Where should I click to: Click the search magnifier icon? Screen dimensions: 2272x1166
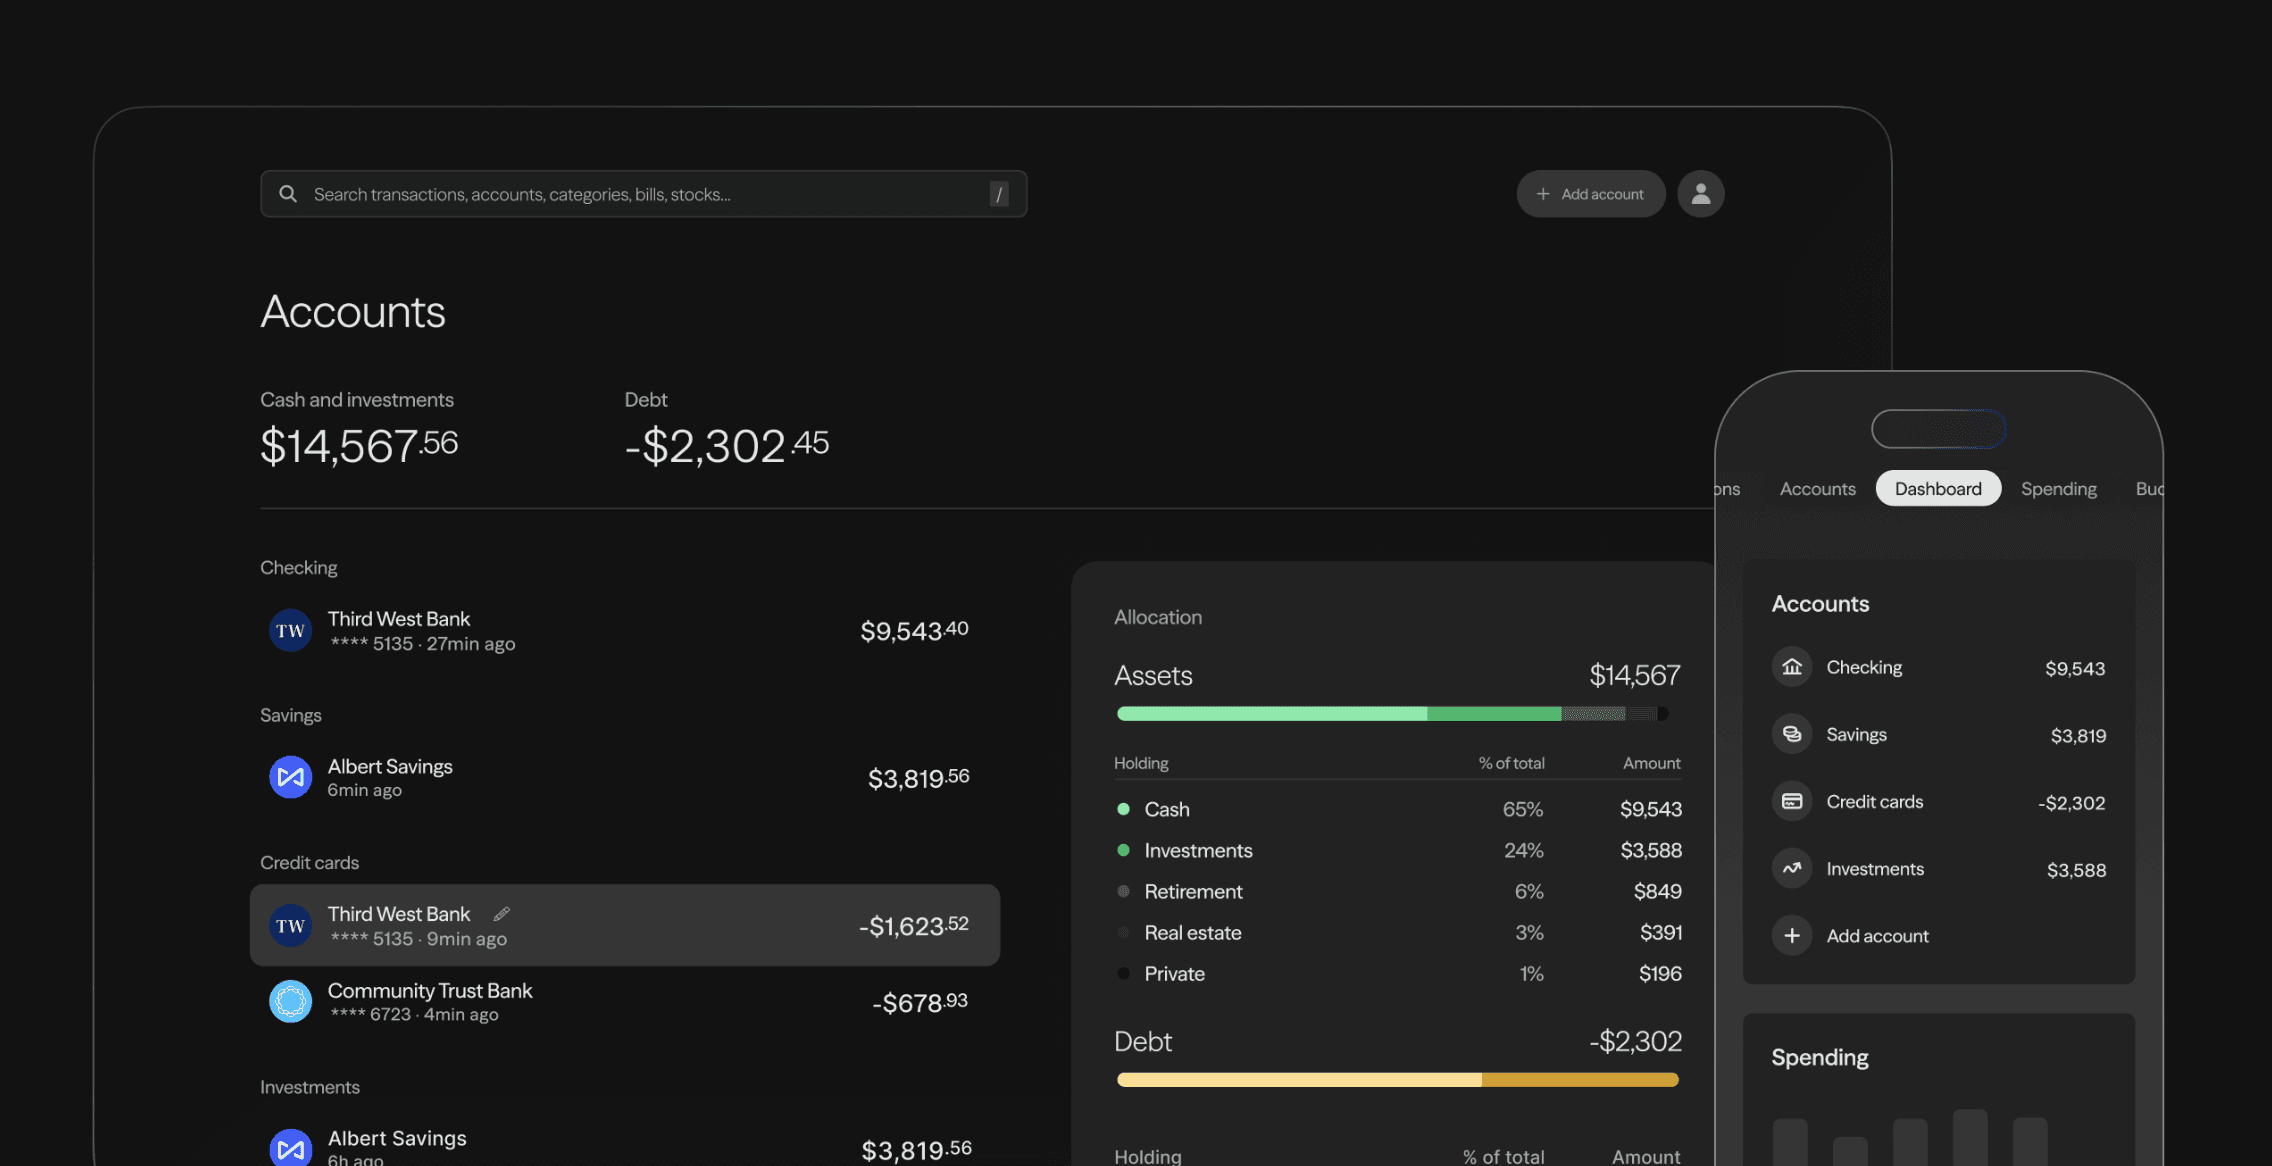(288, 194)
